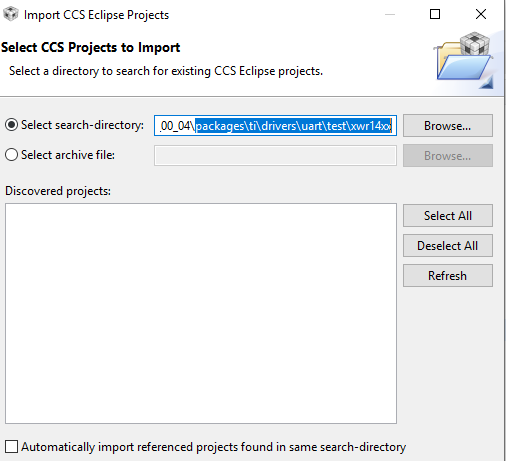Enable automatically import referenced projects checkbox
The image size is (506, 461).
point(12,447)
